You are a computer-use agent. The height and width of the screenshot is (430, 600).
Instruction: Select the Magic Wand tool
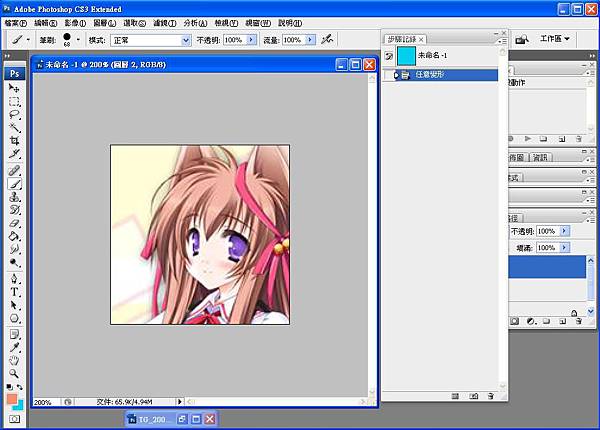click(14, 127)
